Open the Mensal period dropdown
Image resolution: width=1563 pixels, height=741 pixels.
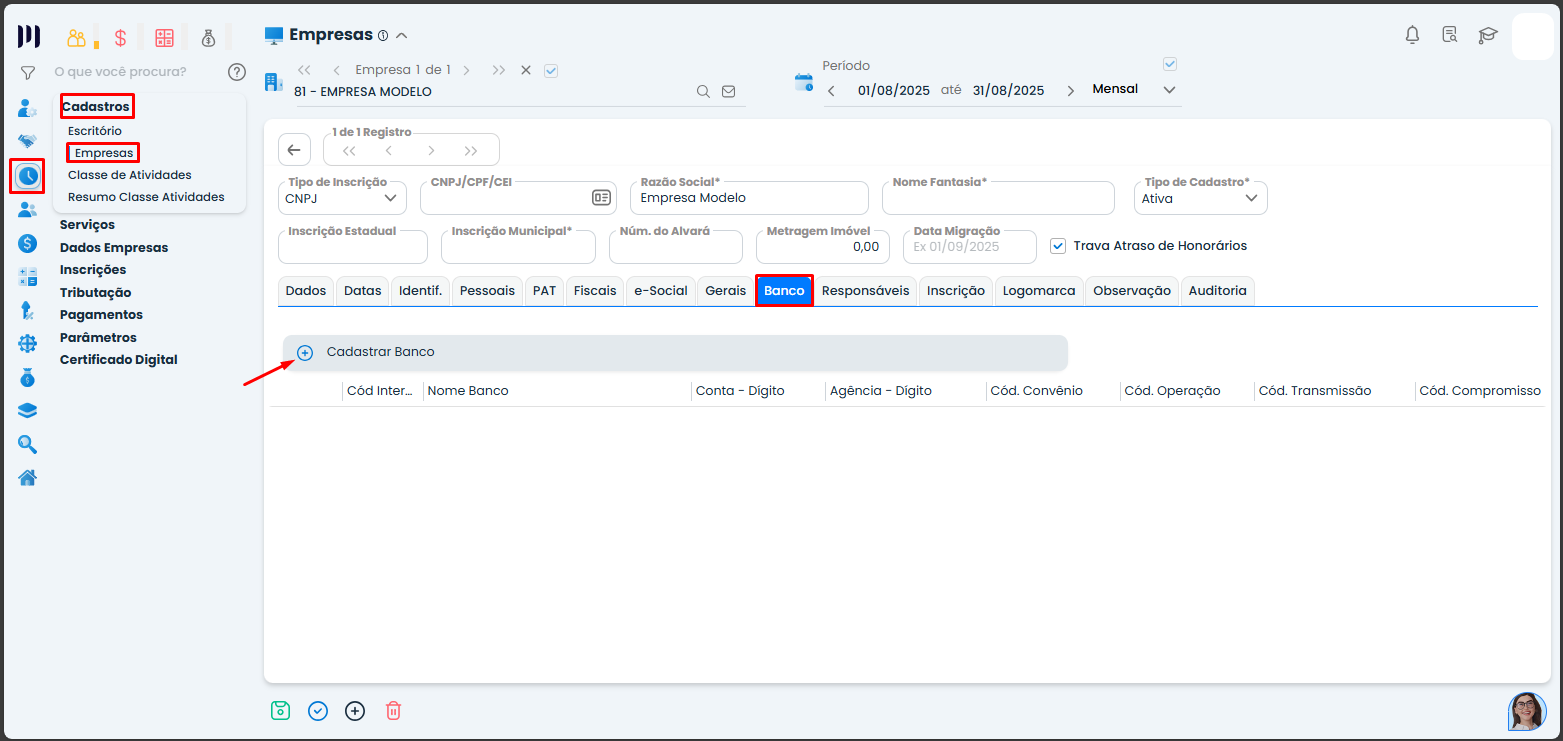[x=1134, y=90]
